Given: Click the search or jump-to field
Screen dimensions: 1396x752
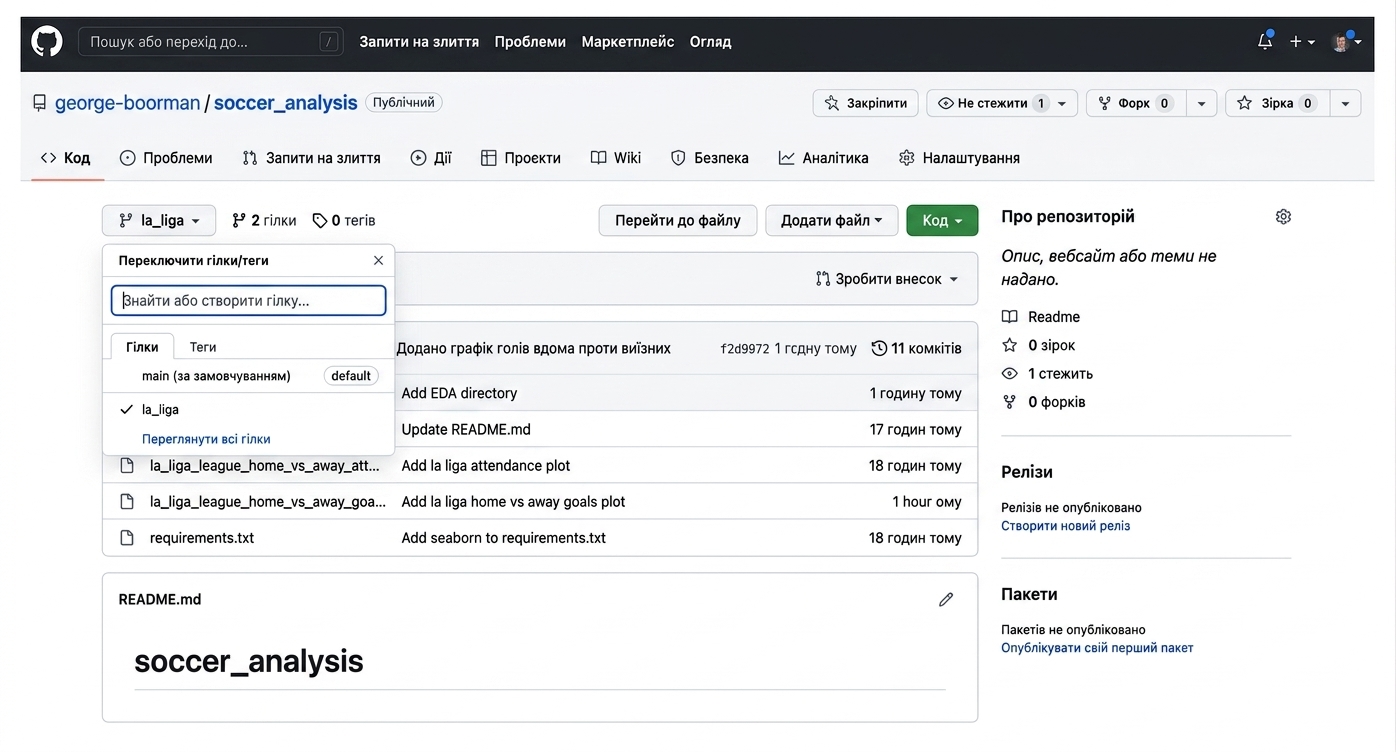Looking at the screenshot, I should click(x=211, y=42).
